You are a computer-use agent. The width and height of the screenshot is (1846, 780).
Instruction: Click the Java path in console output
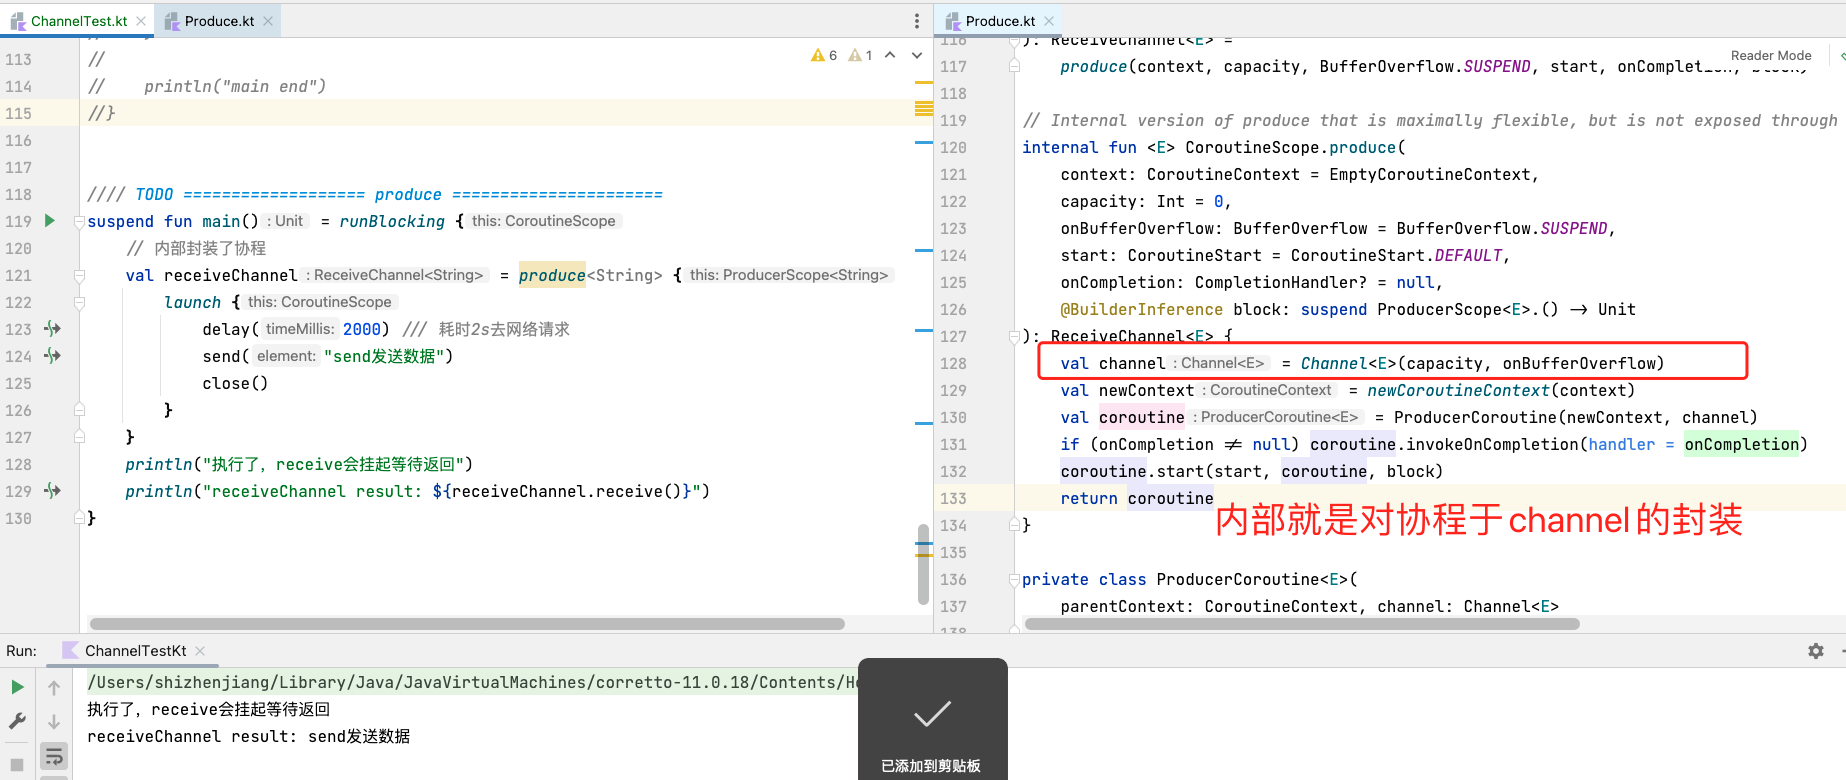pos(472,682)
